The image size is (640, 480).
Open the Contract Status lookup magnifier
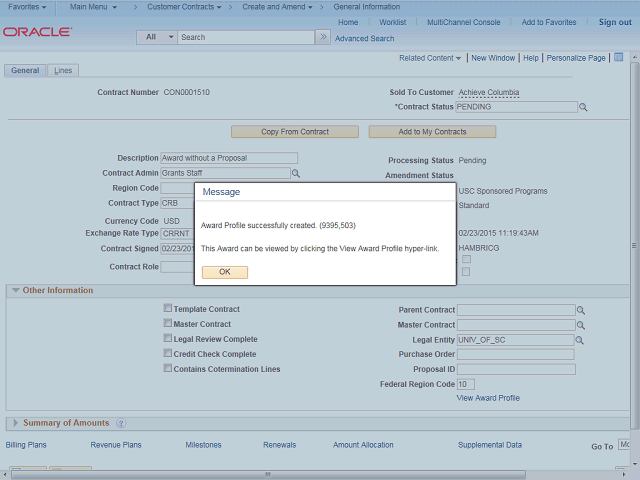(583, 107)
